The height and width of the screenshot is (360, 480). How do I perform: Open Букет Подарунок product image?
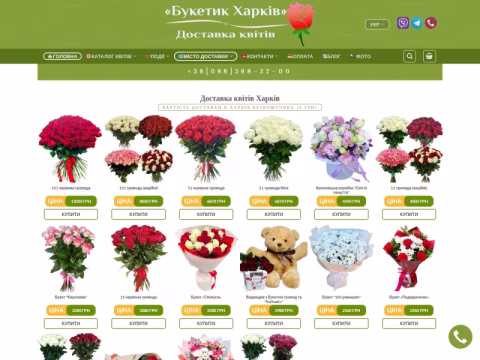tap(409, 258)
